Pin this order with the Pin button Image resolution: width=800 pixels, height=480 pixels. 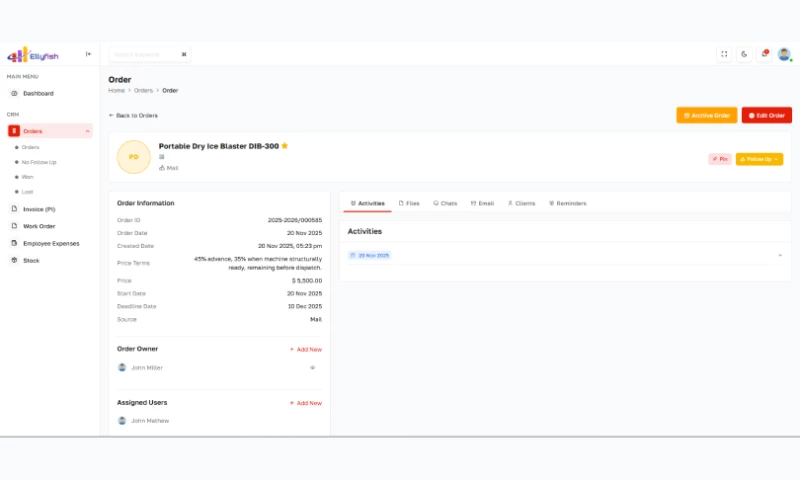click(x=719, y=159)
